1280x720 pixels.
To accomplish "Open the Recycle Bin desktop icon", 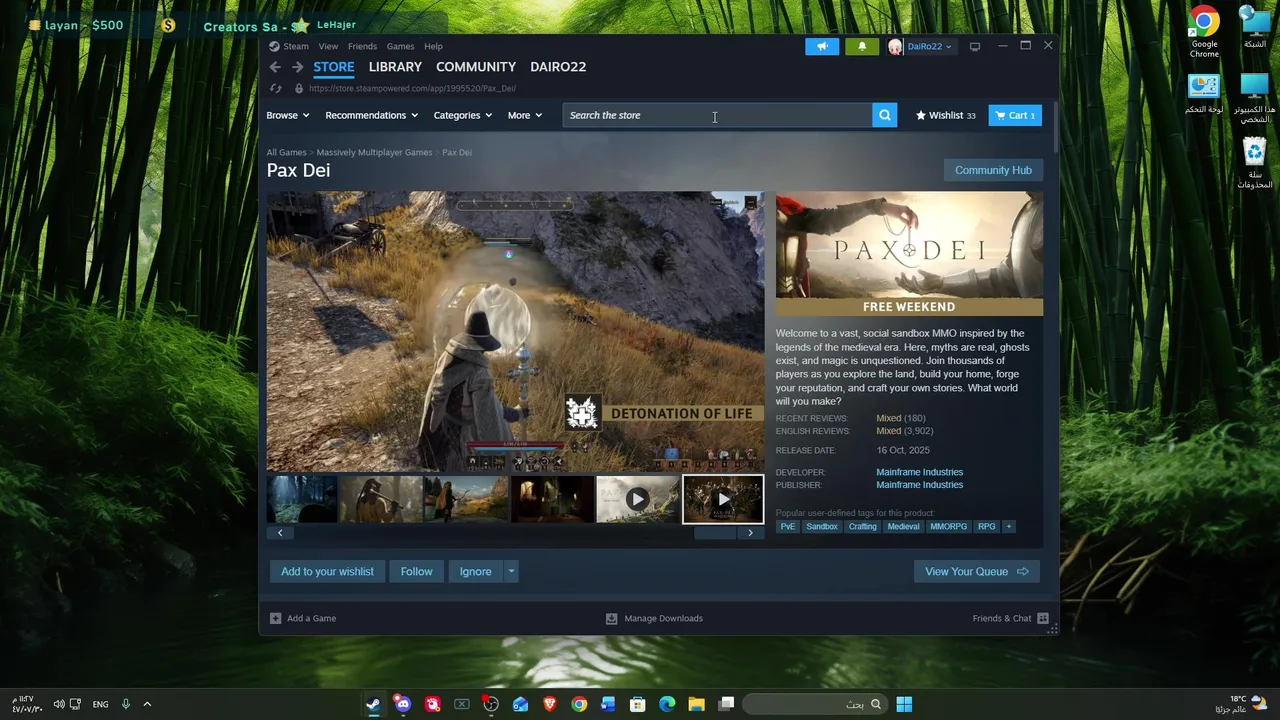I will 1254,163.
